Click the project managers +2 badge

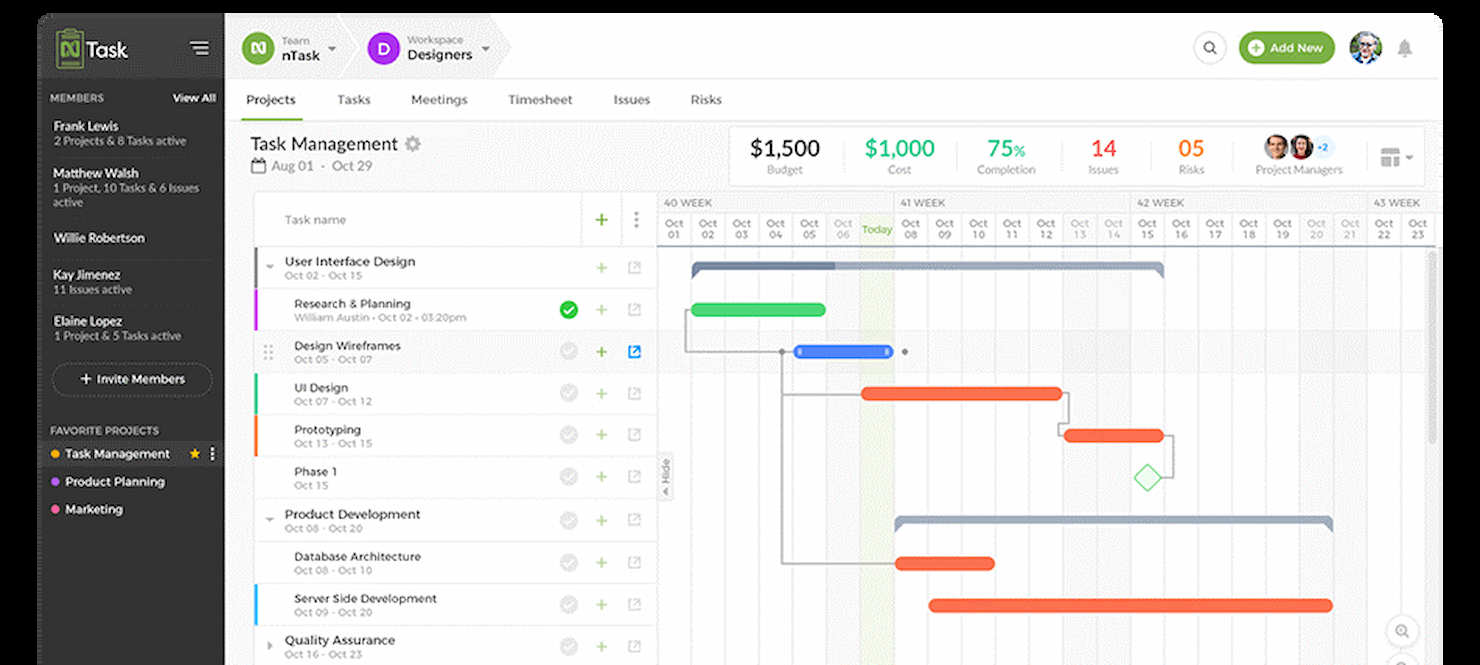point(1323,148)
